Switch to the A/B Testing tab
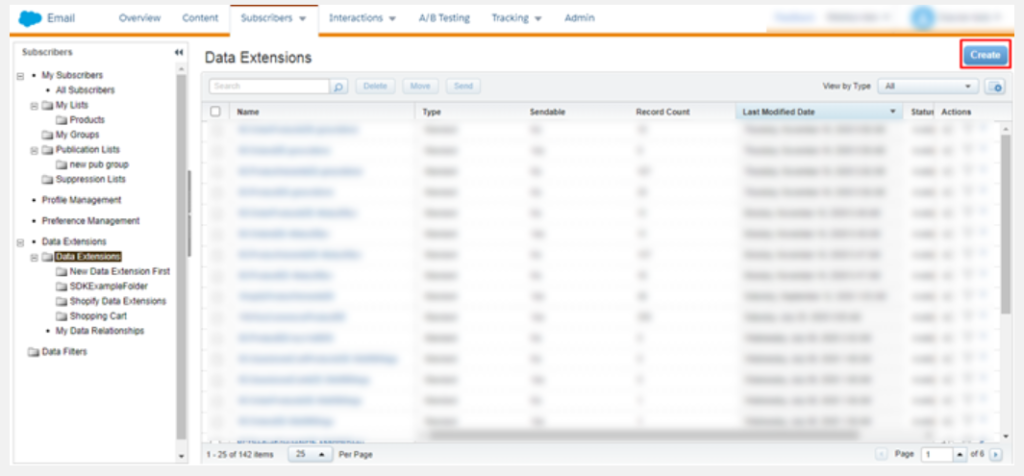Viewport: 1024px width, 476px height. 445,18
